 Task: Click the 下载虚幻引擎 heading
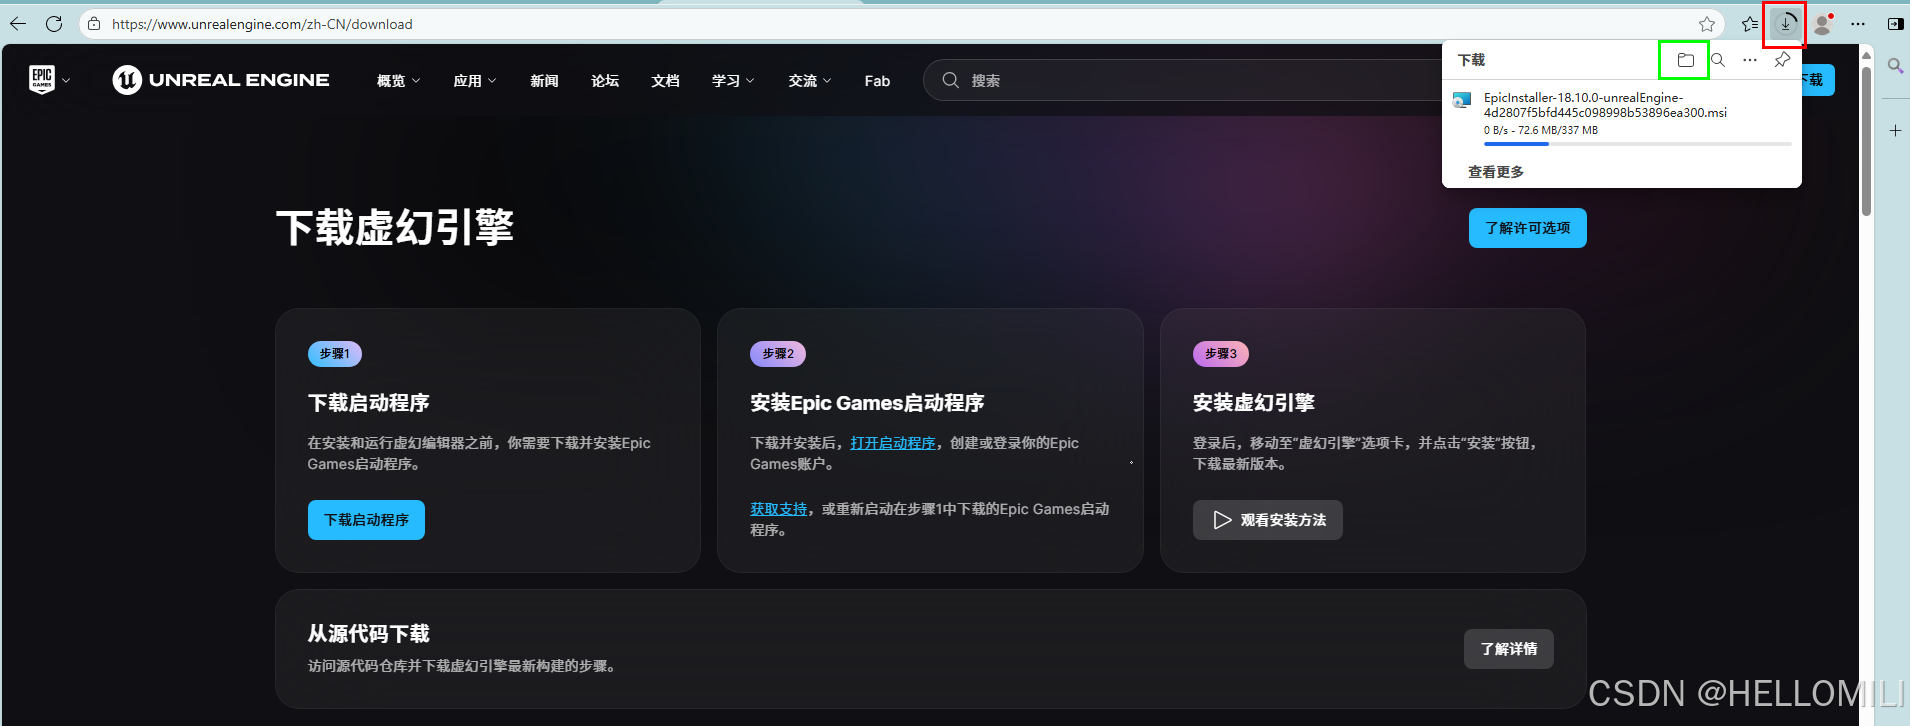395,227
